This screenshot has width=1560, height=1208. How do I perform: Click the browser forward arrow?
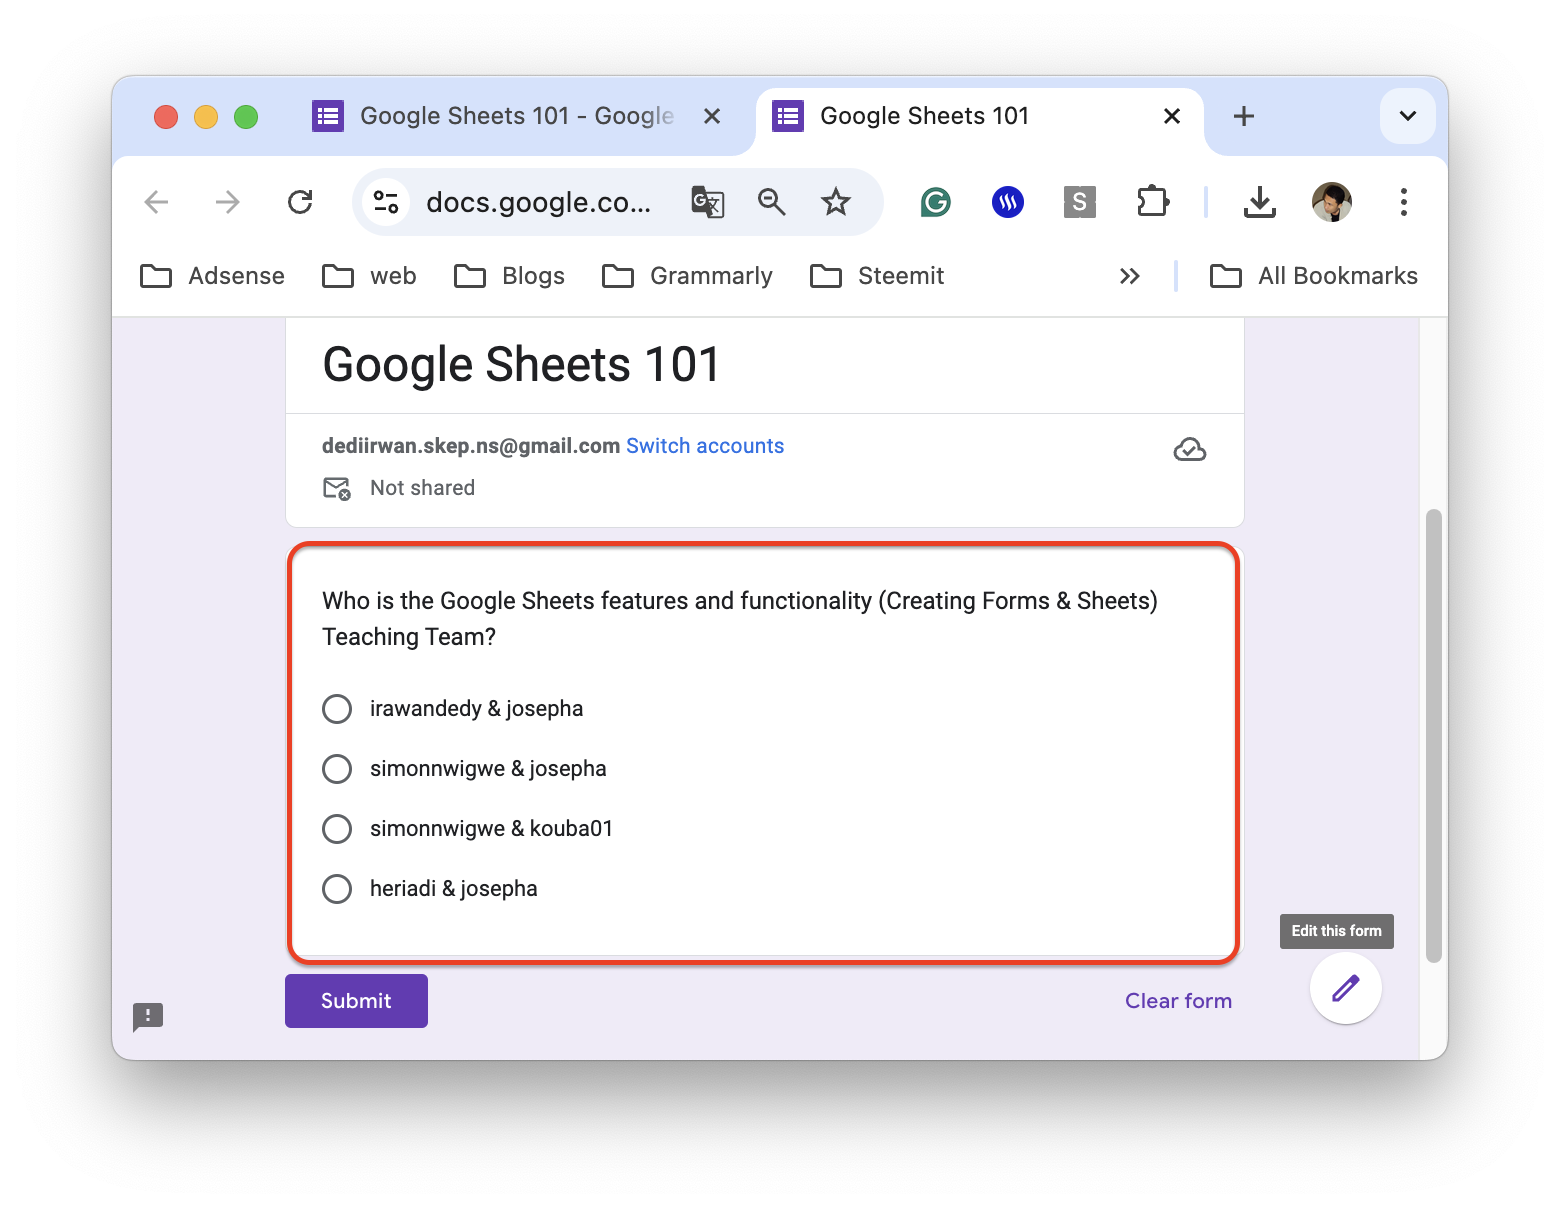[228, 202]
